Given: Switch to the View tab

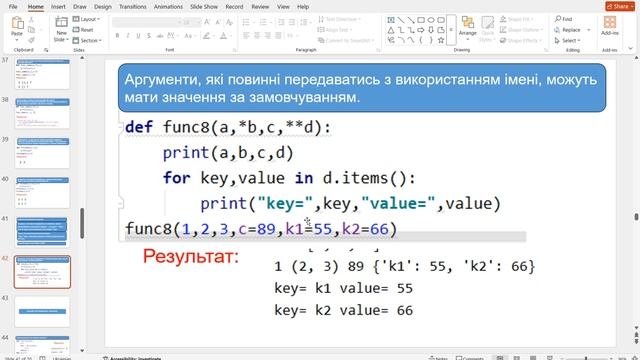Looking at the screenshot, I should click(x=283, y=7).
